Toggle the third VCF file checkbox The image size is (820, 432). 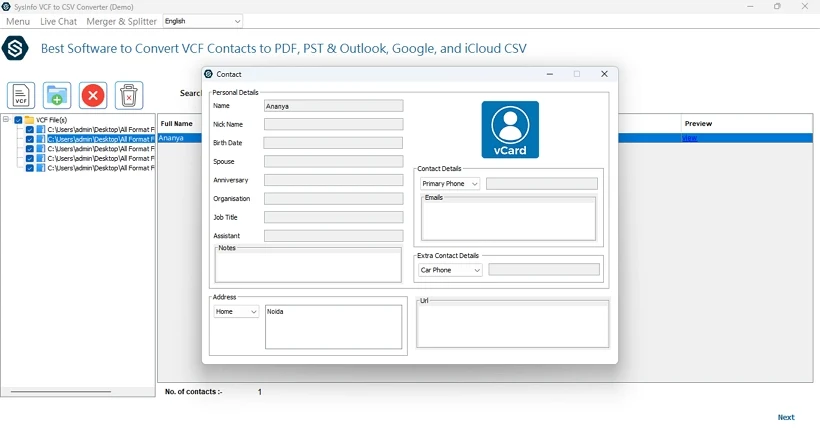[x=30, y=149]
